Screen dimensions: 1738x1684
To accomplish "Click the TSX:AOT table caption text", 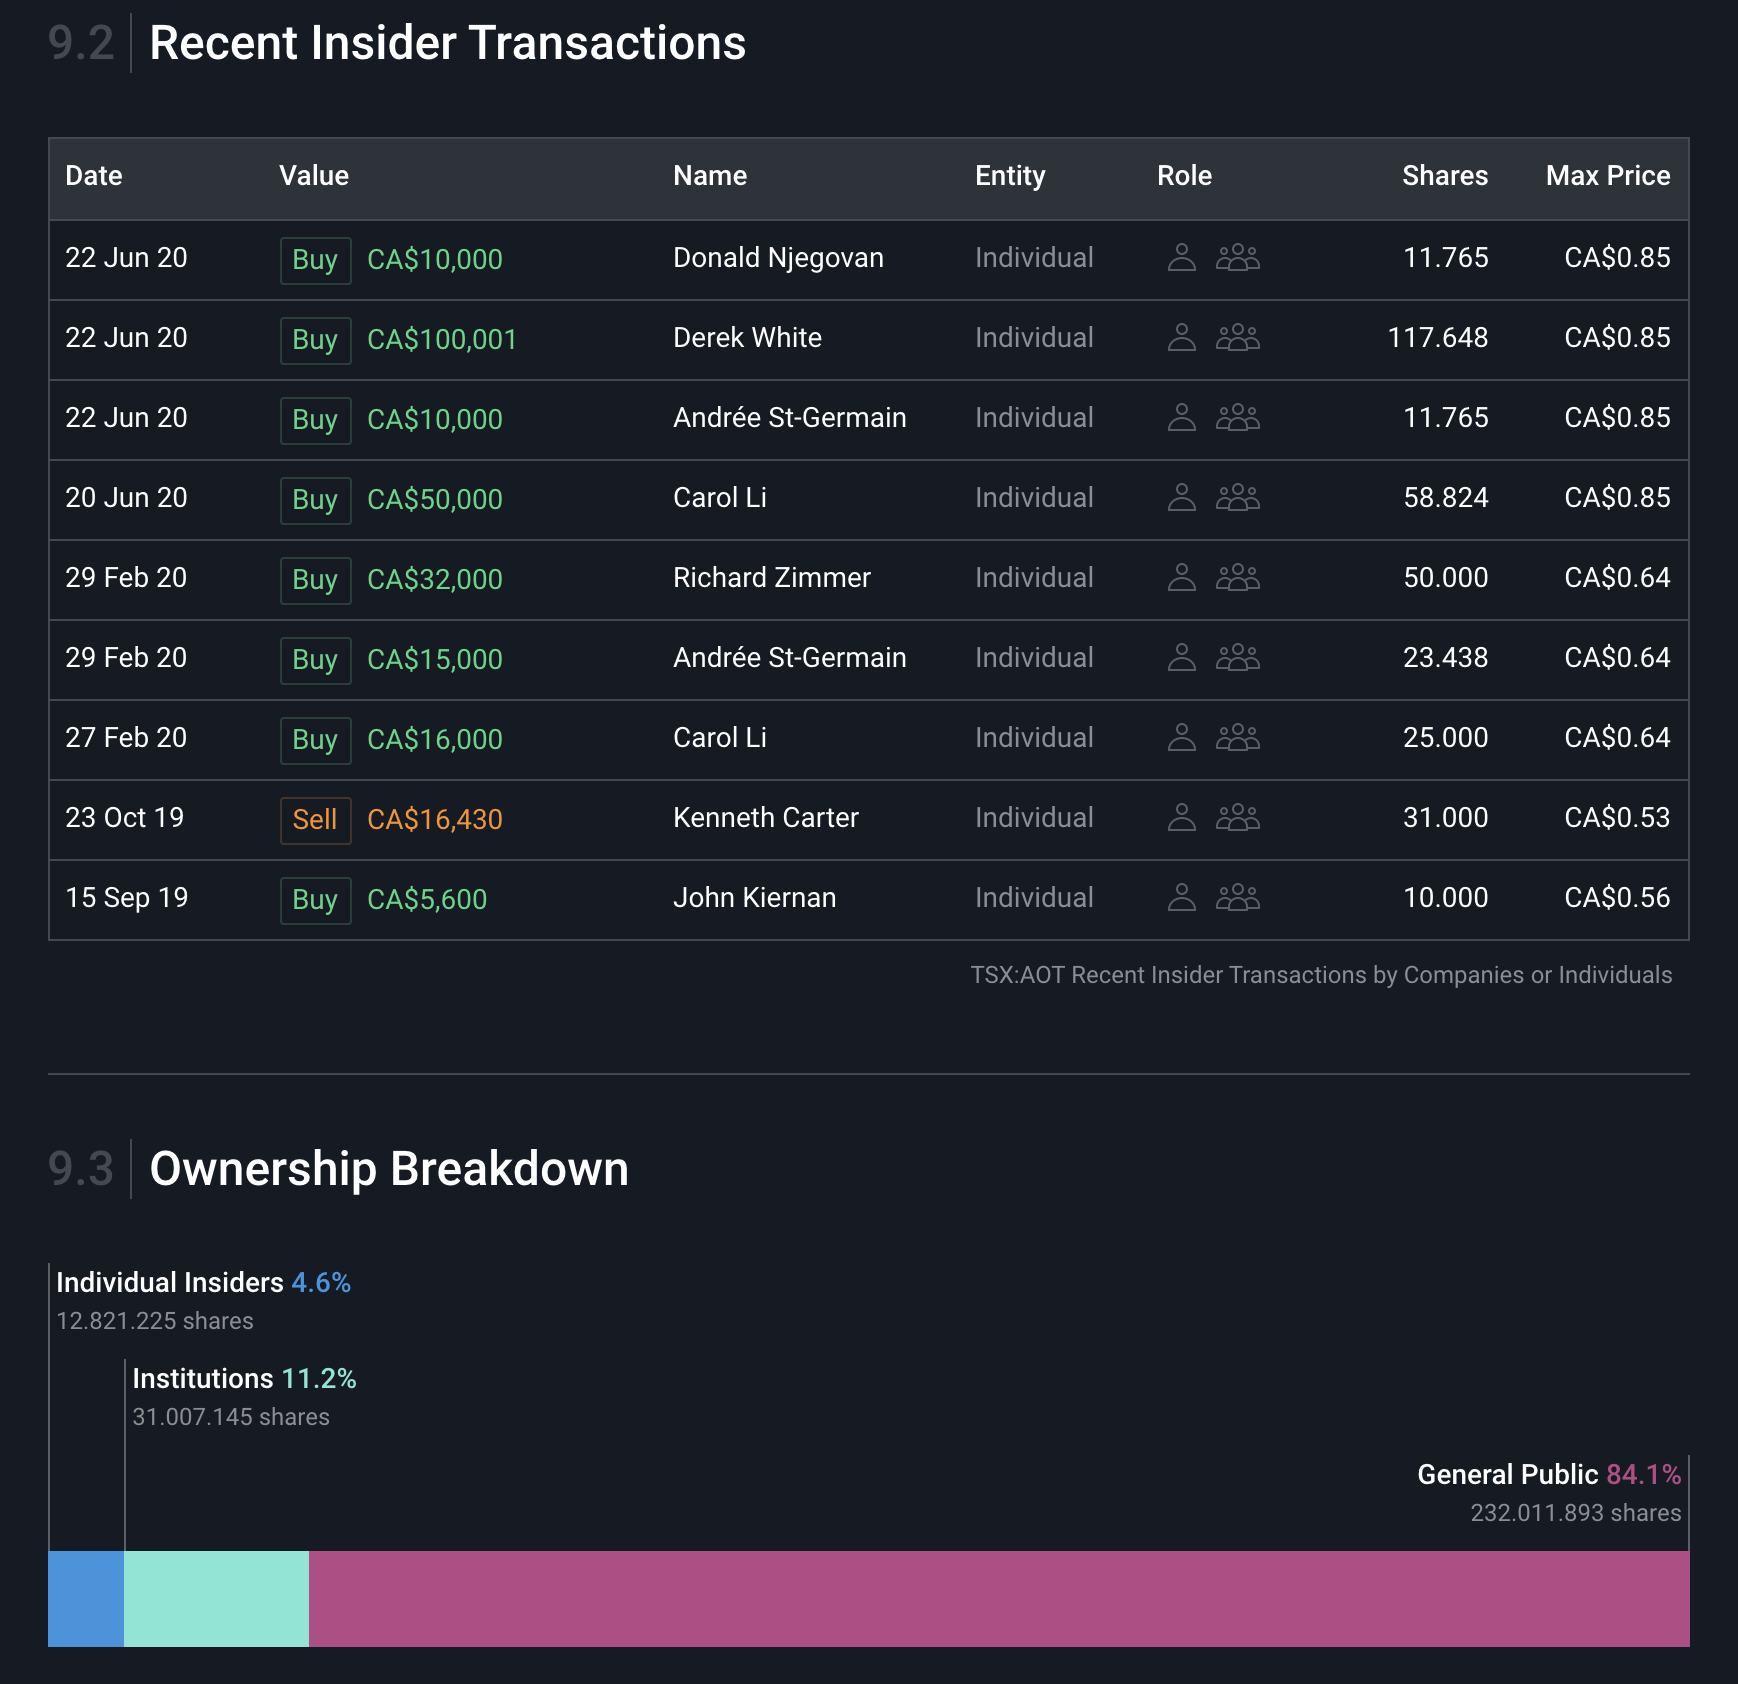I will [x=1321, y=975].
